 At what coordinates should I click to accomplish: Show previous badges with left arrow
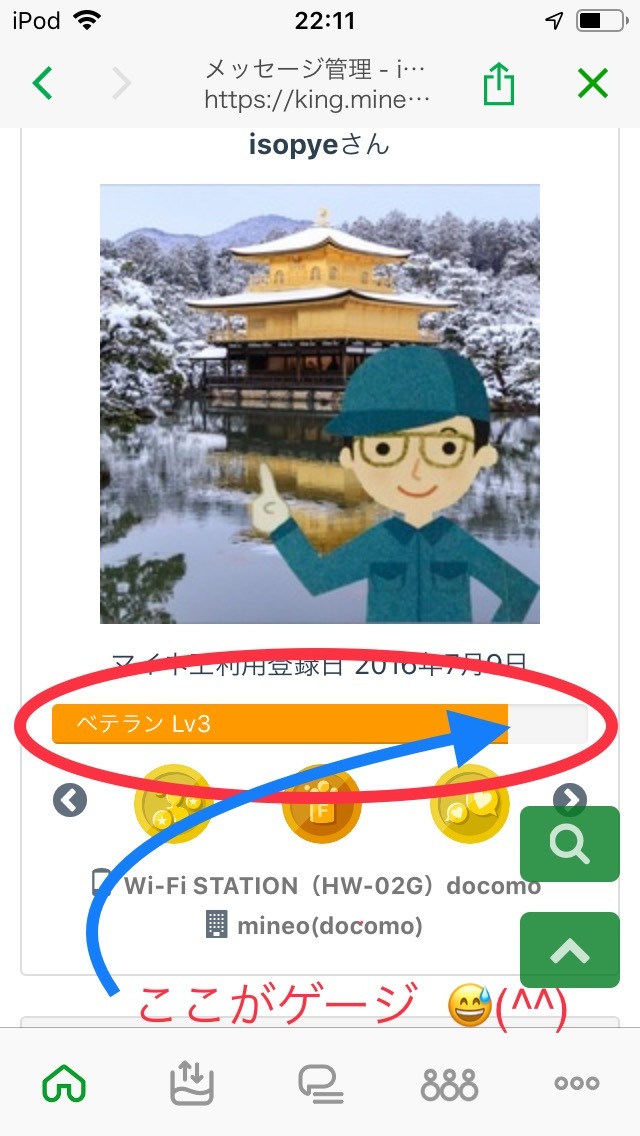pyautogui.click(x=70, y=801)
